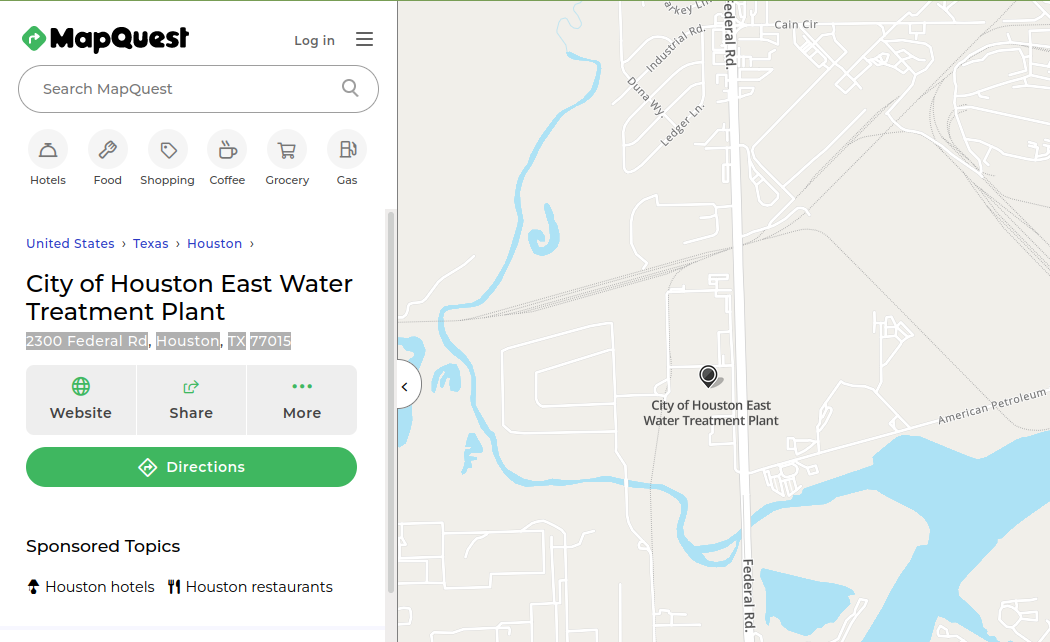Go to Houston breadcrumb
This screenshot has width=1050, height=642.
pyautogui.click(x=214, y=244)
